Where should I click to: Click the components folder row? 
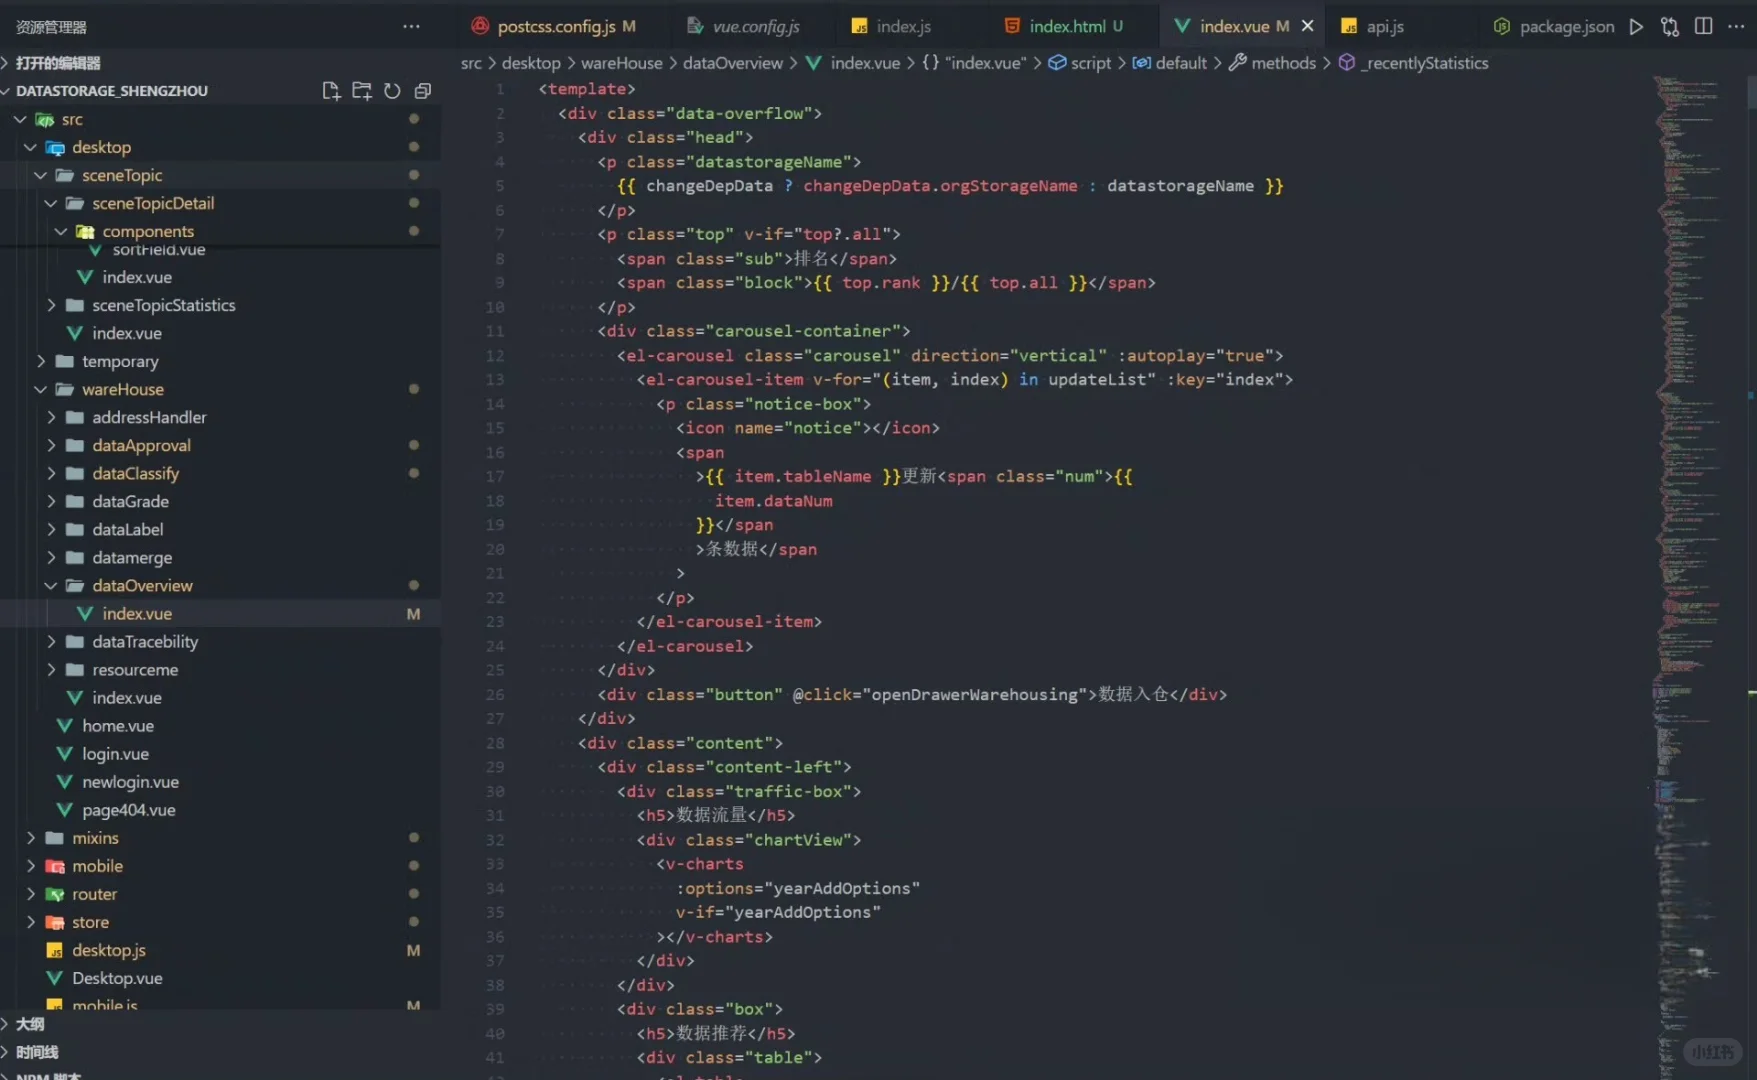pyautogui.click(x=220, y=232)
